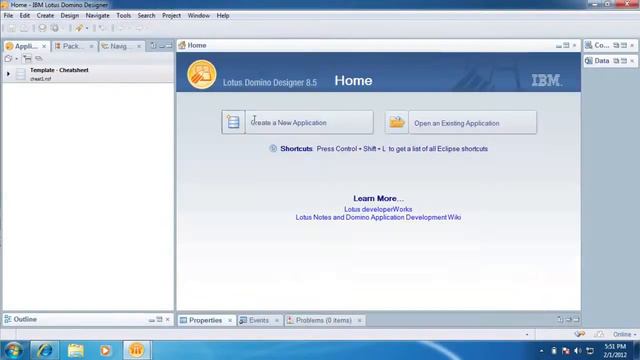Click the collapse all icon in navigator toolbar
640x360 pixels.
point(27,59)
